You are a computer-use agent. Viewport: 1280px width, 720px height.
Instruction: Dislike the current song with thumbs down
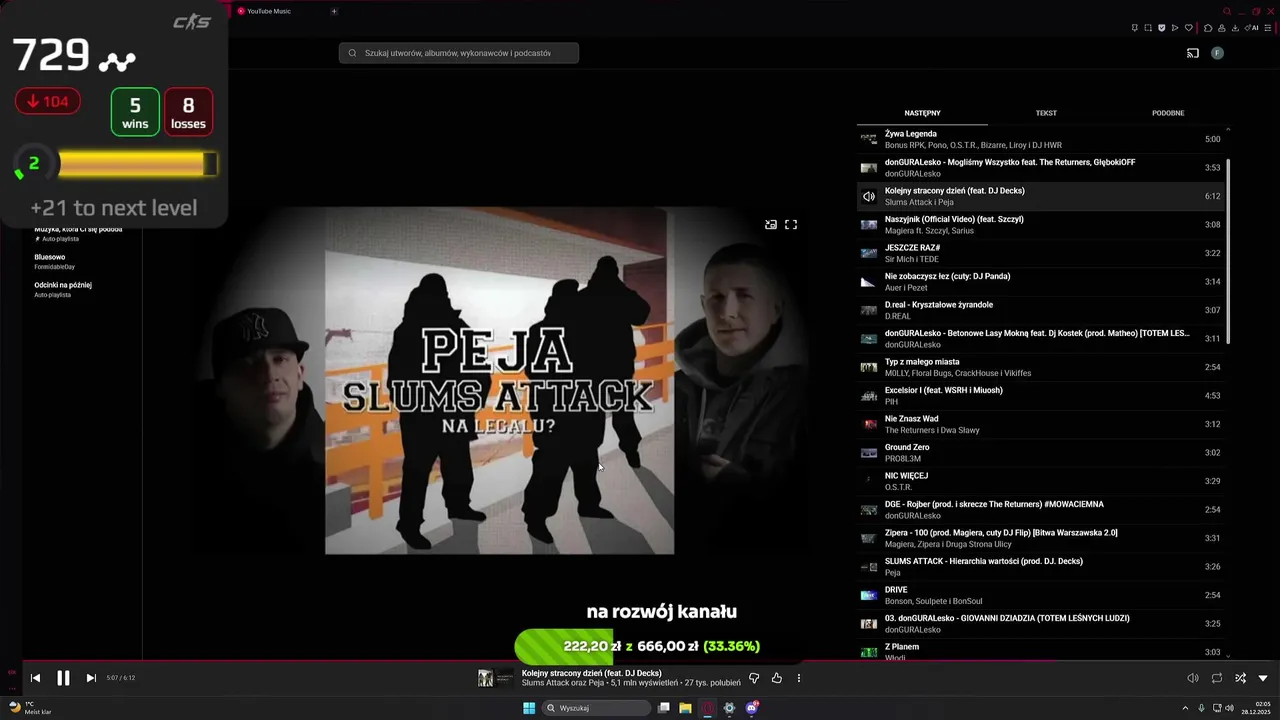754,678
